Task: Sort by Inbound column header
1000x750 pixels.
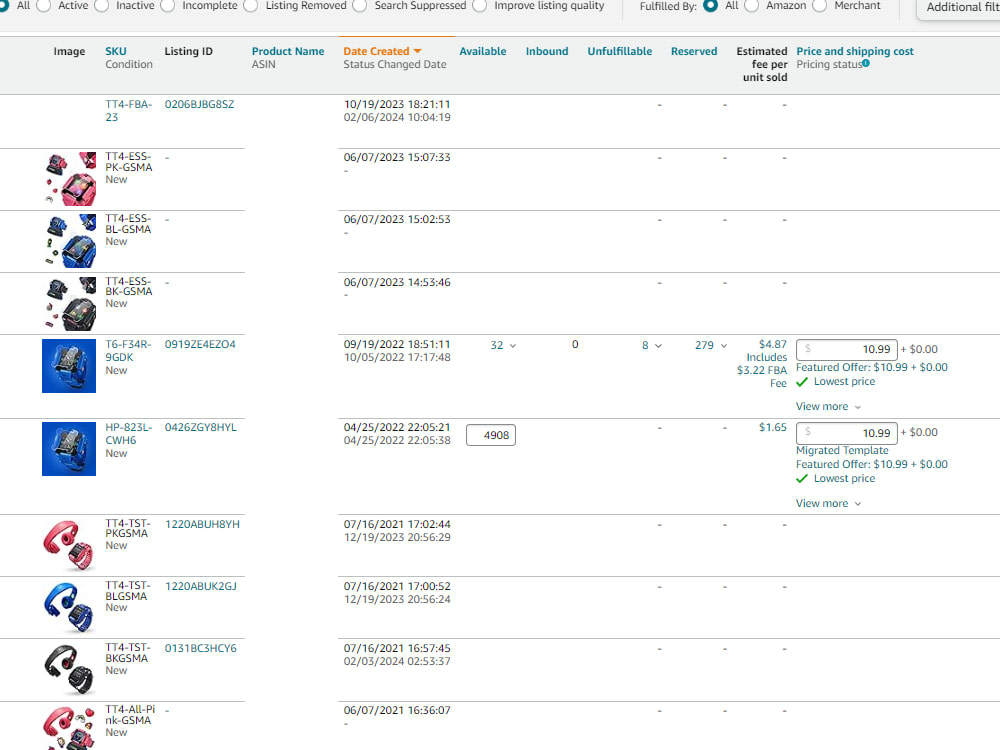Action: coord(547,51)
